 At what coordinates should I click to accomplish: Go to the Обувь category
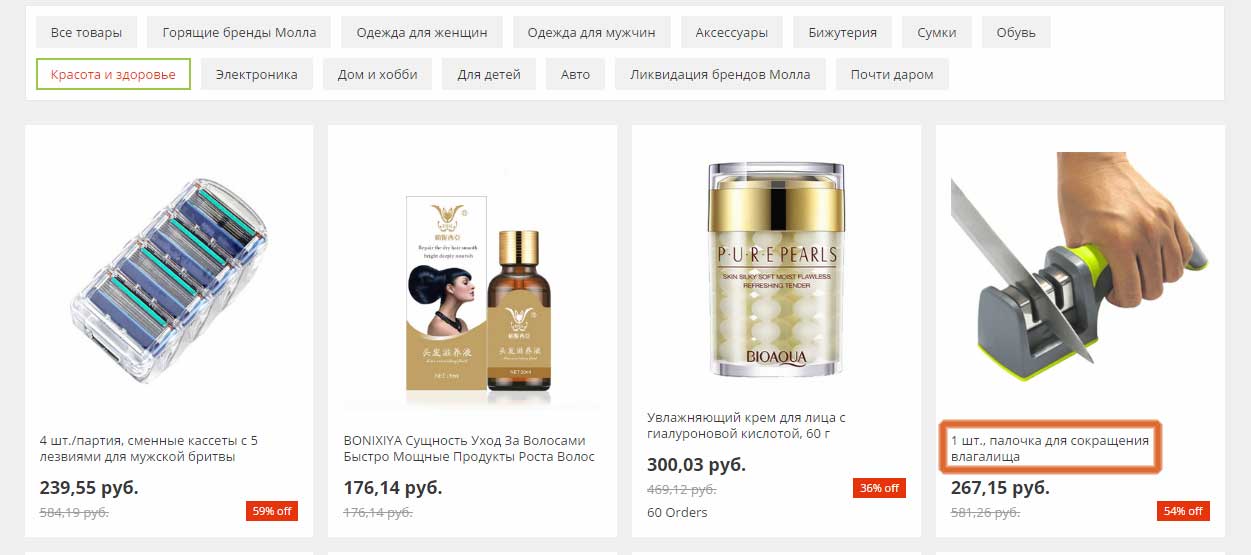coord(1016,32)
